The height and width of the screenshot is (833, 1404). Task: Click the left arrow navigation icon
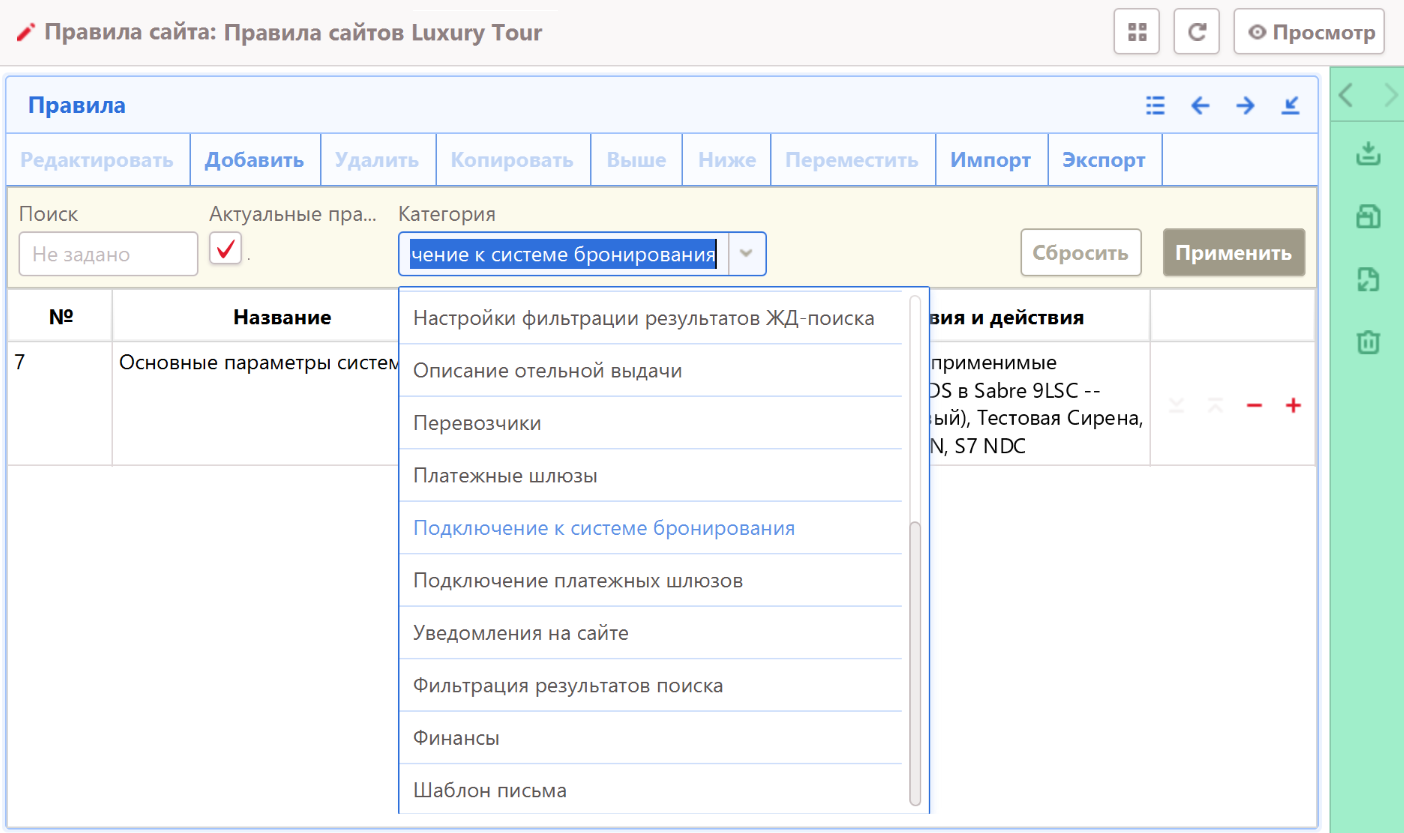[x=1200, y=105]
